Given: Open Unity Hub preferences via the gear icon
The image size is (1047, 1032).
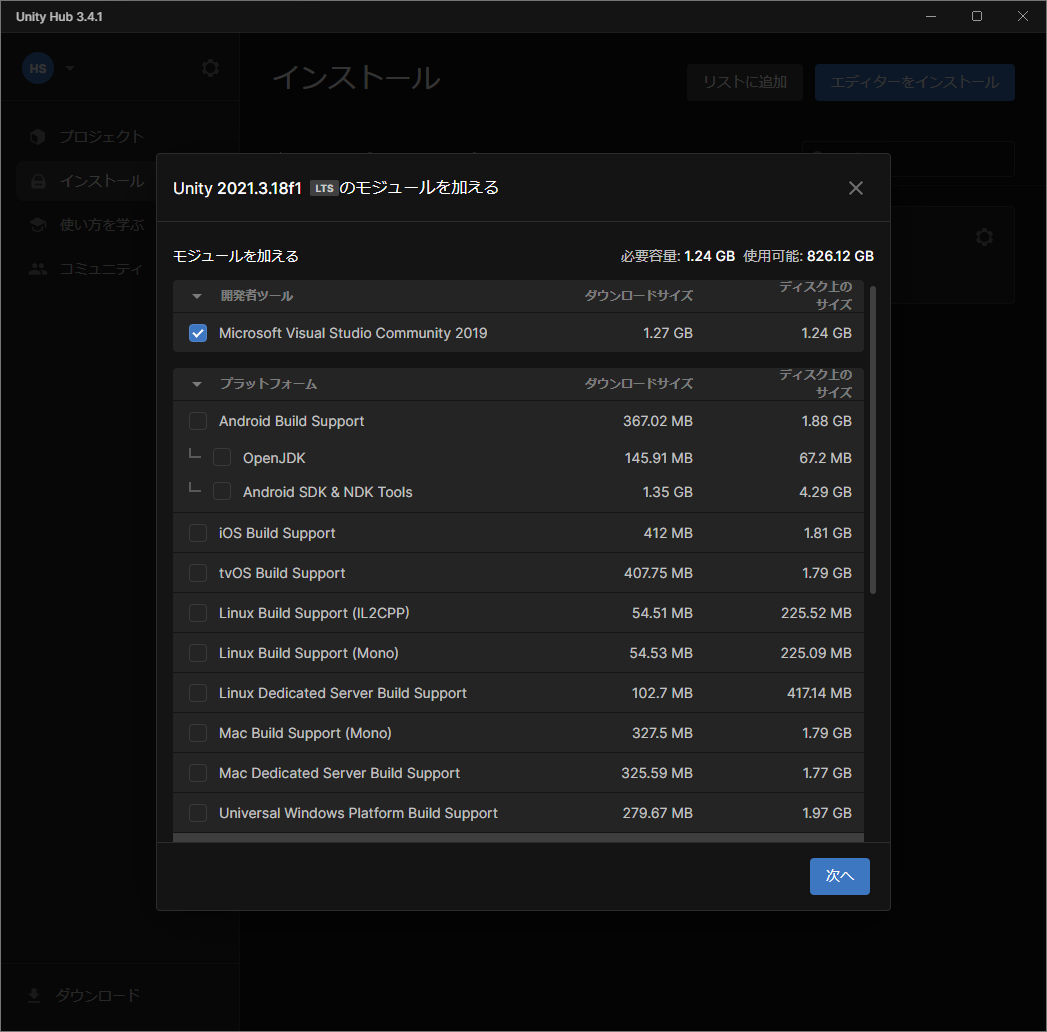Looking at the screenshot, I should coord(210,68).
